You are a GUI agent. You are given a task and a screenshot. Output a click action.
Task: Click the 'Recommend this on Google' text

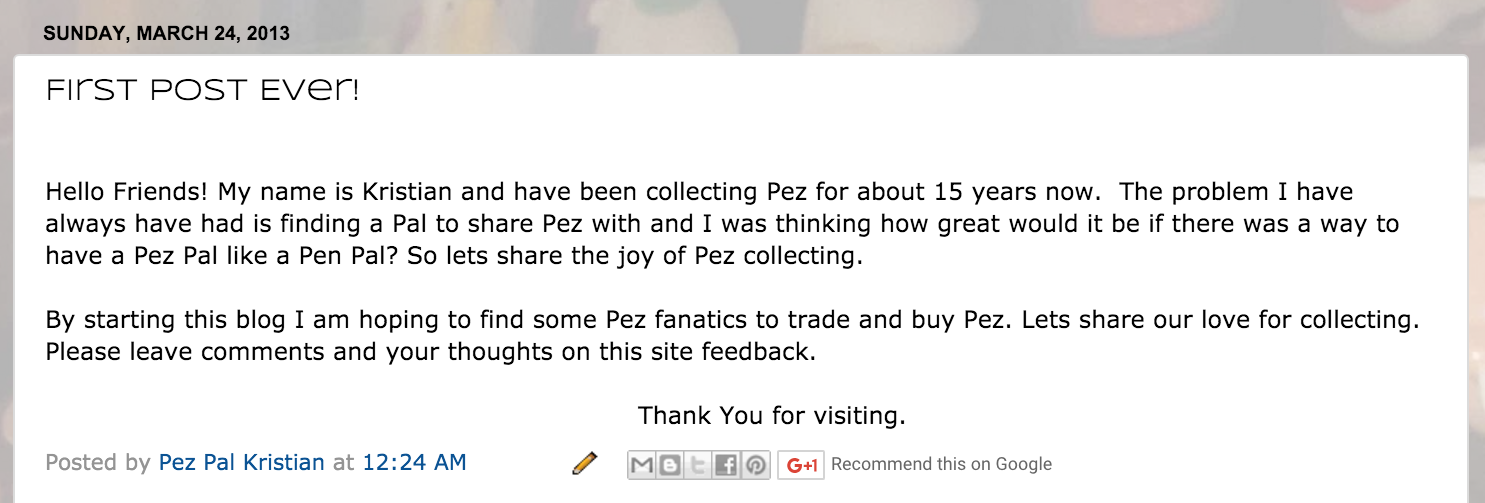pos(941,464)
